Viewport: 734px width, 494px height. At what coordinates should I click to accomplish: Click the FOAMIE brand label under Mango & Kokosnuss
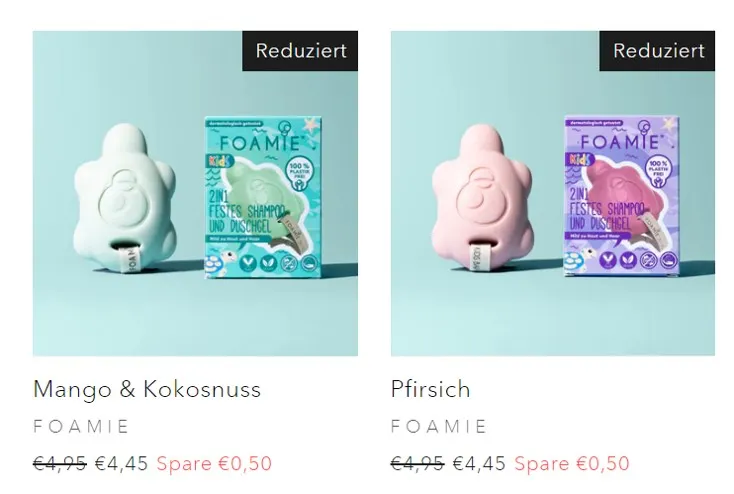[x=81, y=427]
